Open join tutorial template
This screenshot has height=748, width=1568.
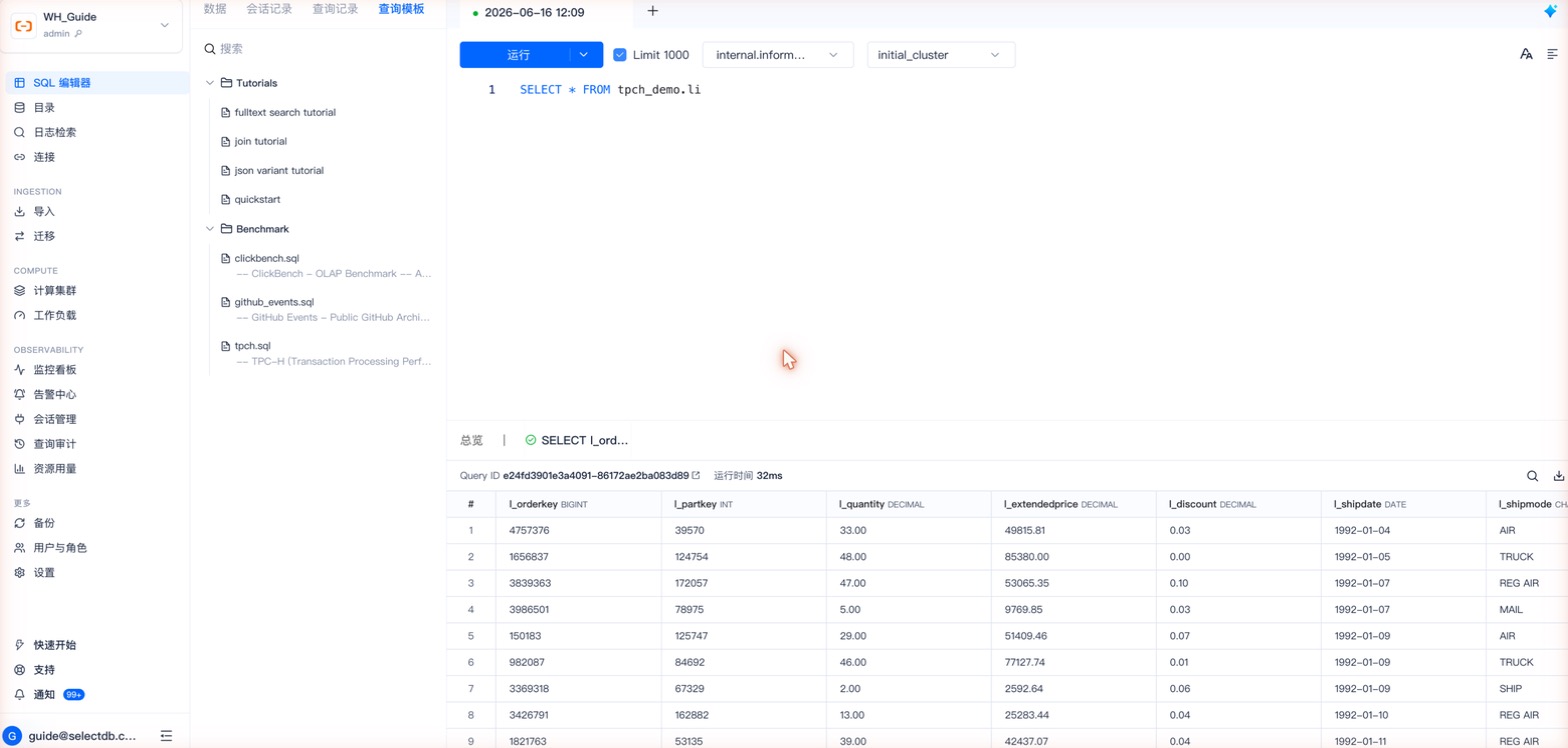pyautogui.click(x=261, y=142)
